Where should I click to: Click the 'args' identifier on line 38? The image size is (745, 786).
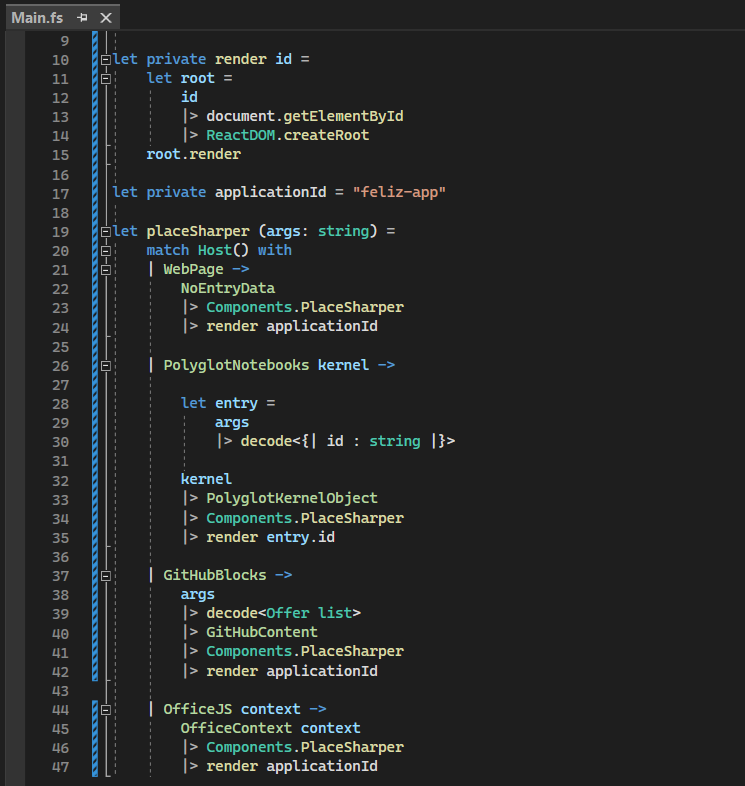198,595
